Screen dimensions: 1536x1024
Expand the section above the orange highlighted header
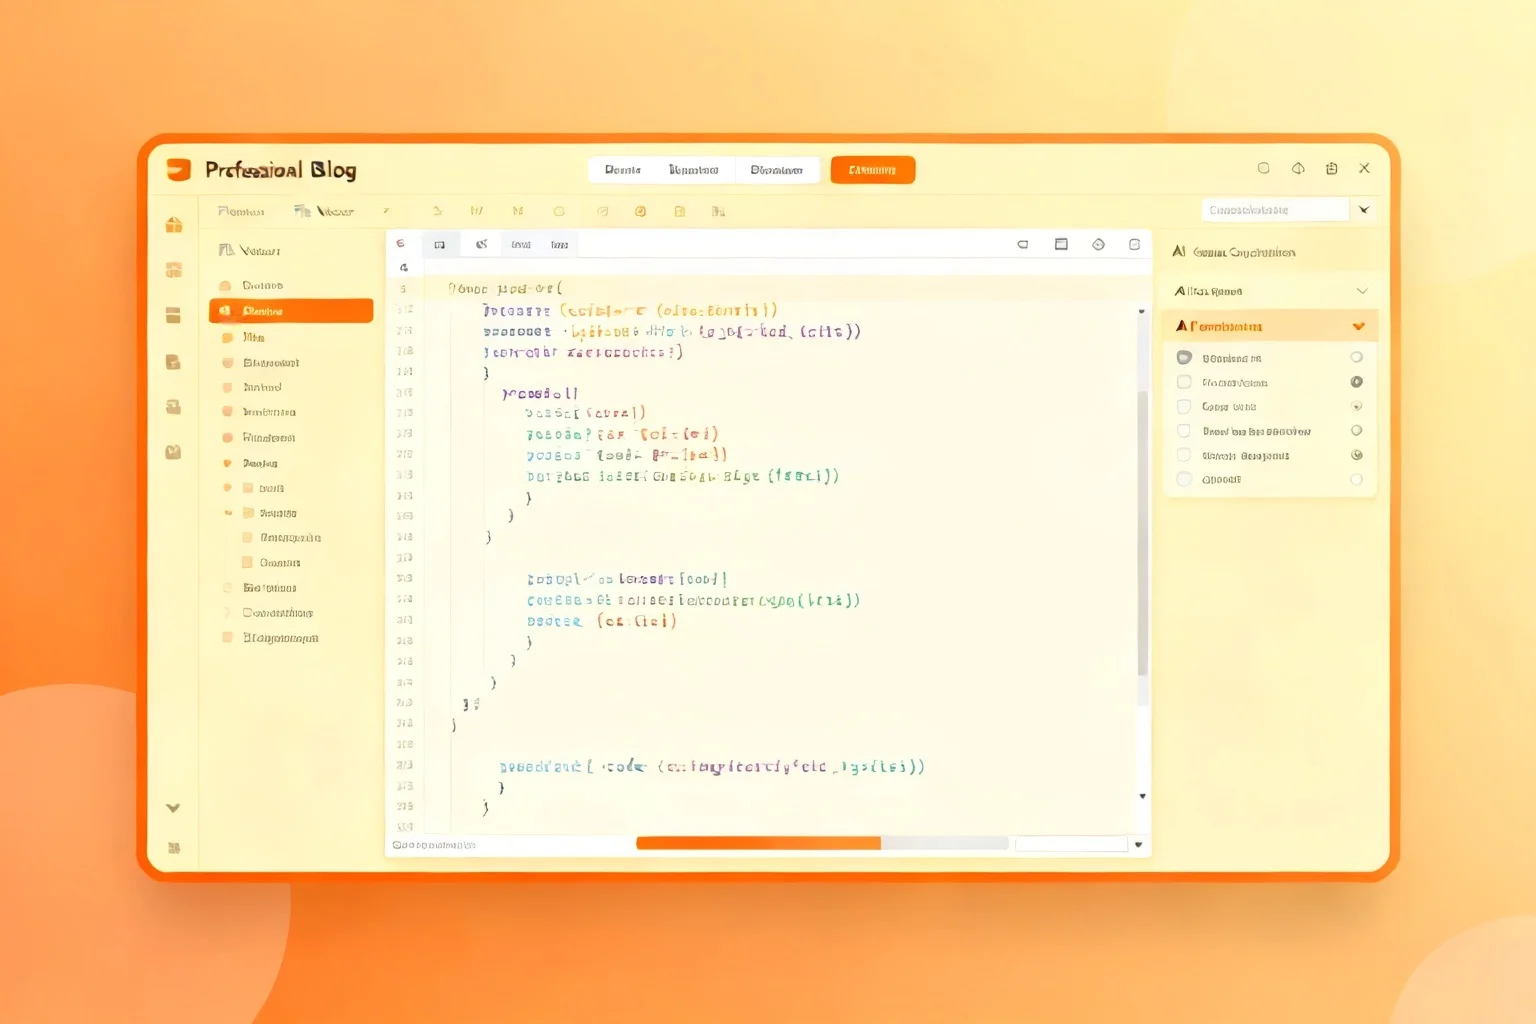pyautogui.click(x=1361, y=291)
